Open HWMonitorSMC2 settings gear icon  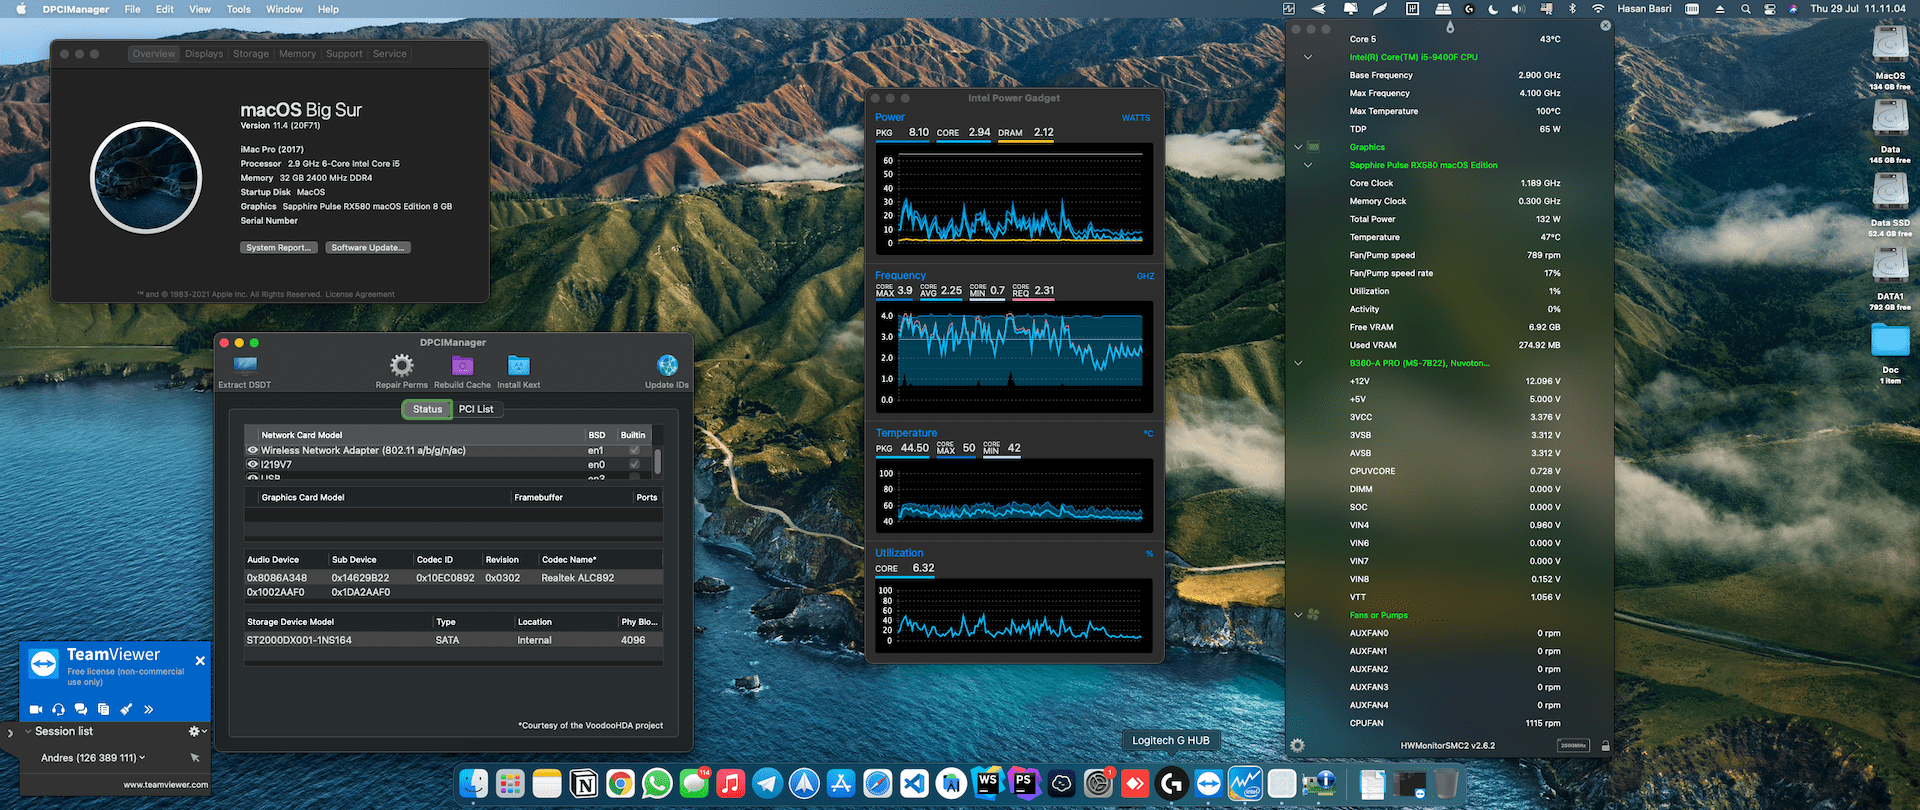click(x=1297, y=745)
